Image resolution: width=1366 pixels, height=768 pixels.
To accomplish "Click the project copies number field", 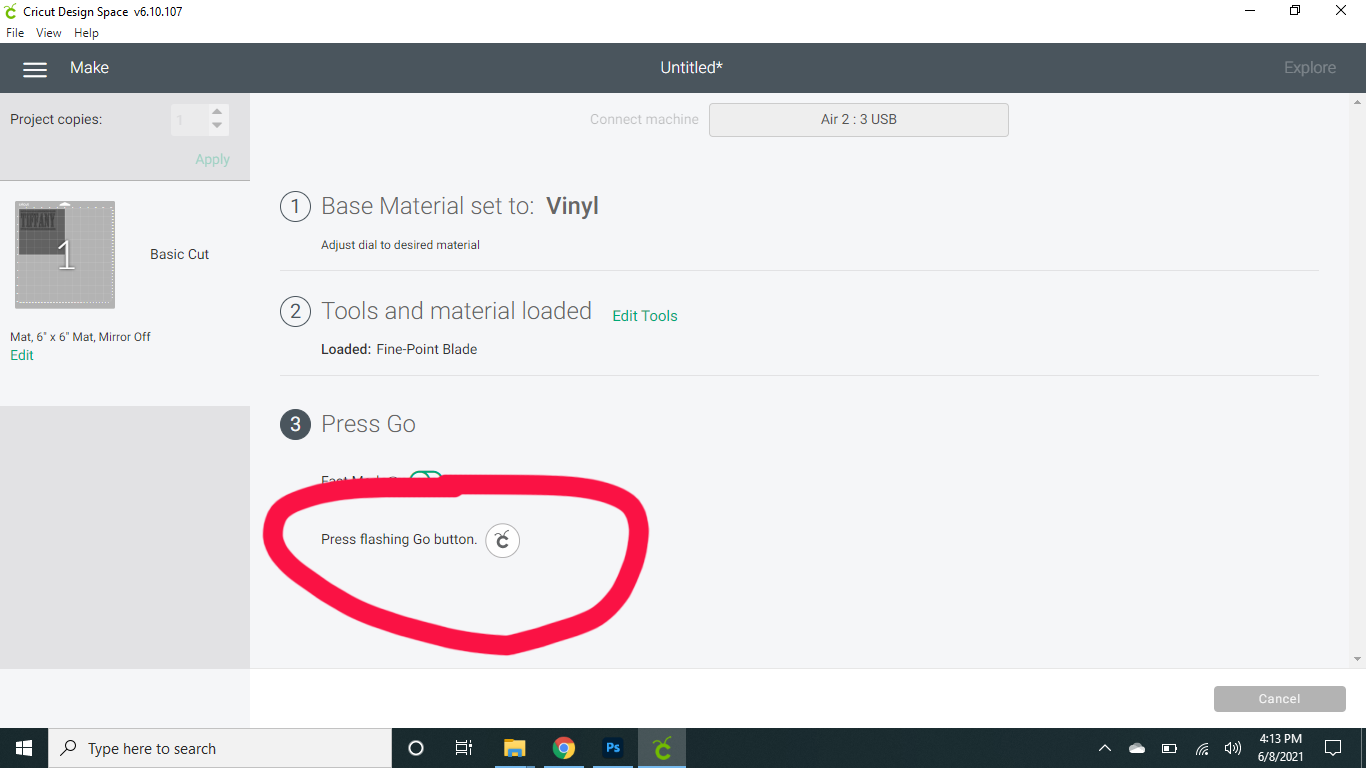I will coord(190,120).
